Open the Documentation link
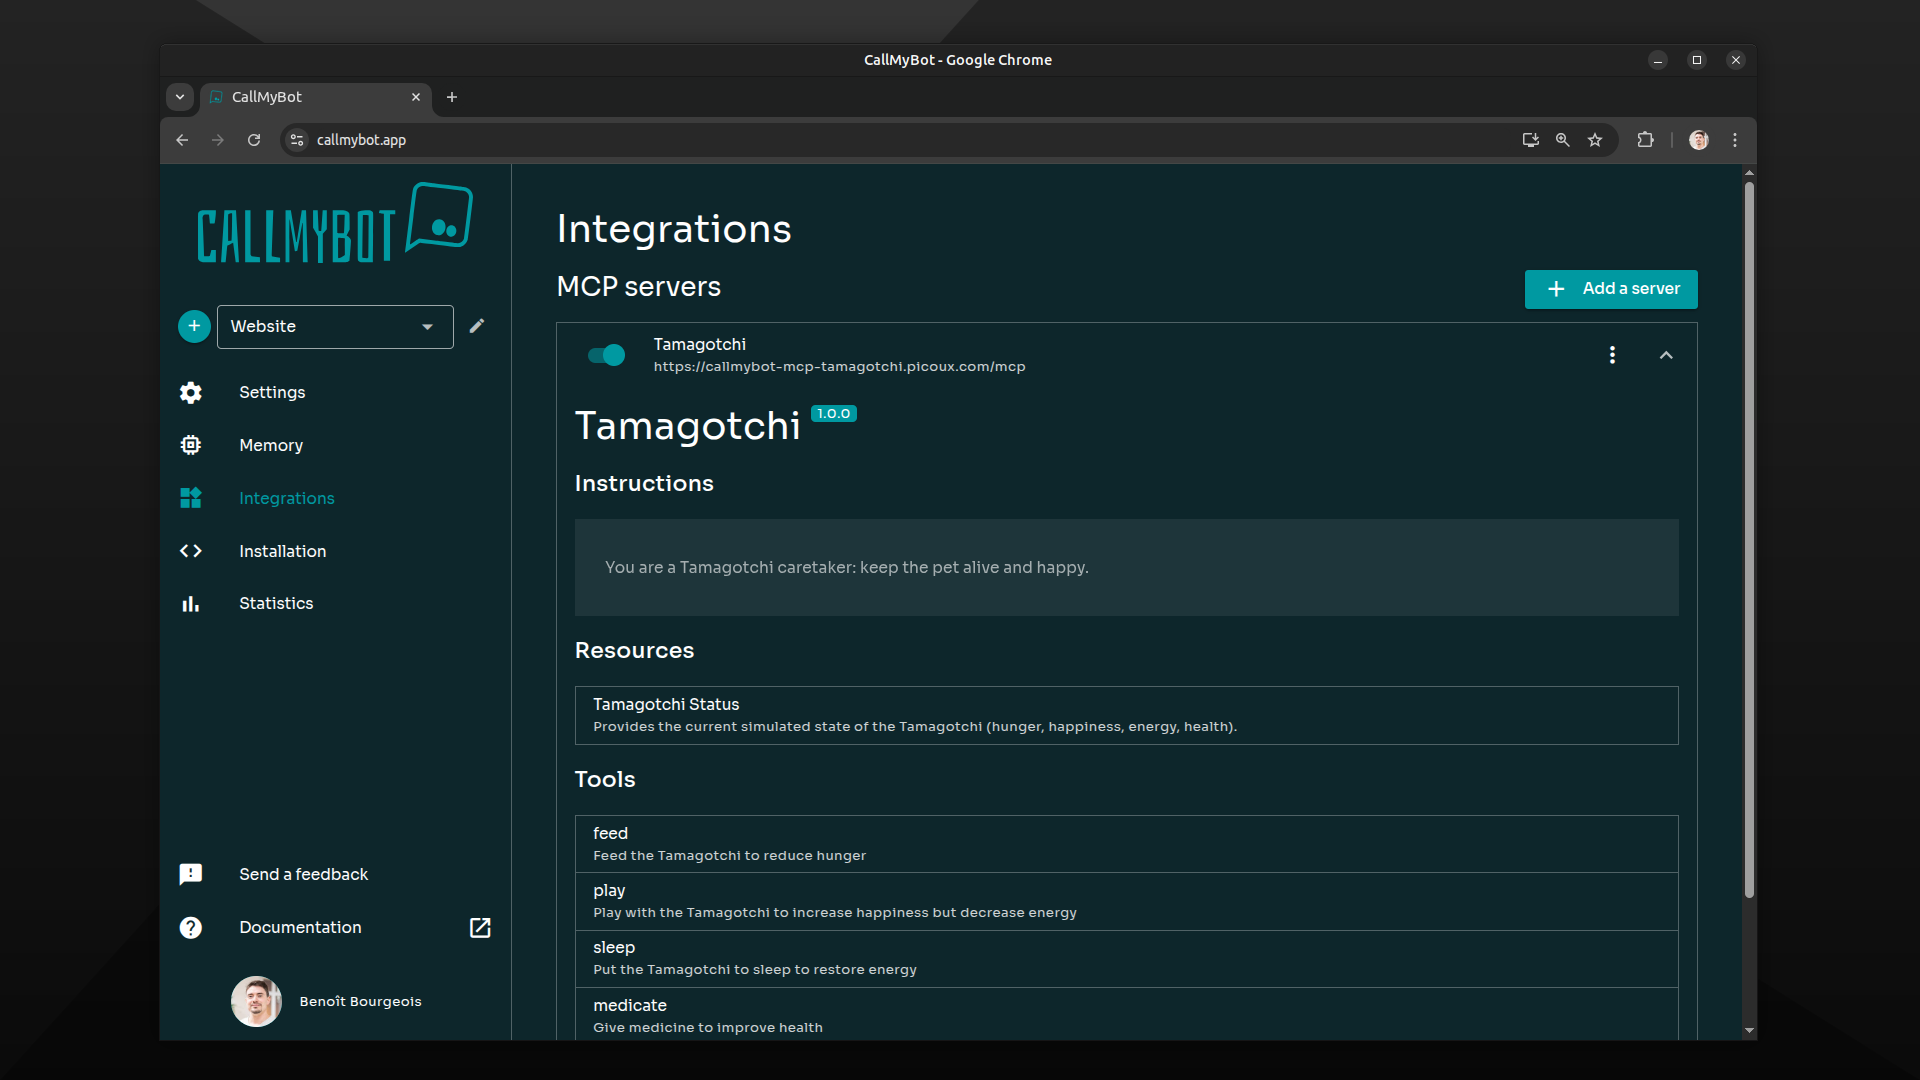Screen dimensions: 1920x1080 tap(300, 928)
